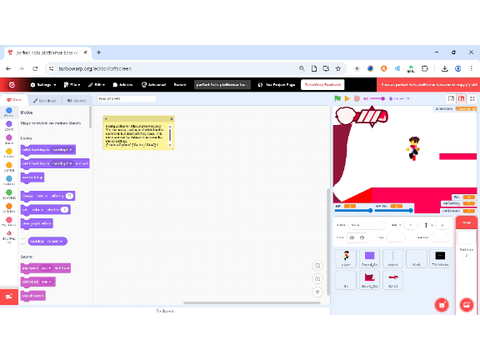Select the Events block category
The width and height of the screenshot is (480, 360).
click(9, 153)
